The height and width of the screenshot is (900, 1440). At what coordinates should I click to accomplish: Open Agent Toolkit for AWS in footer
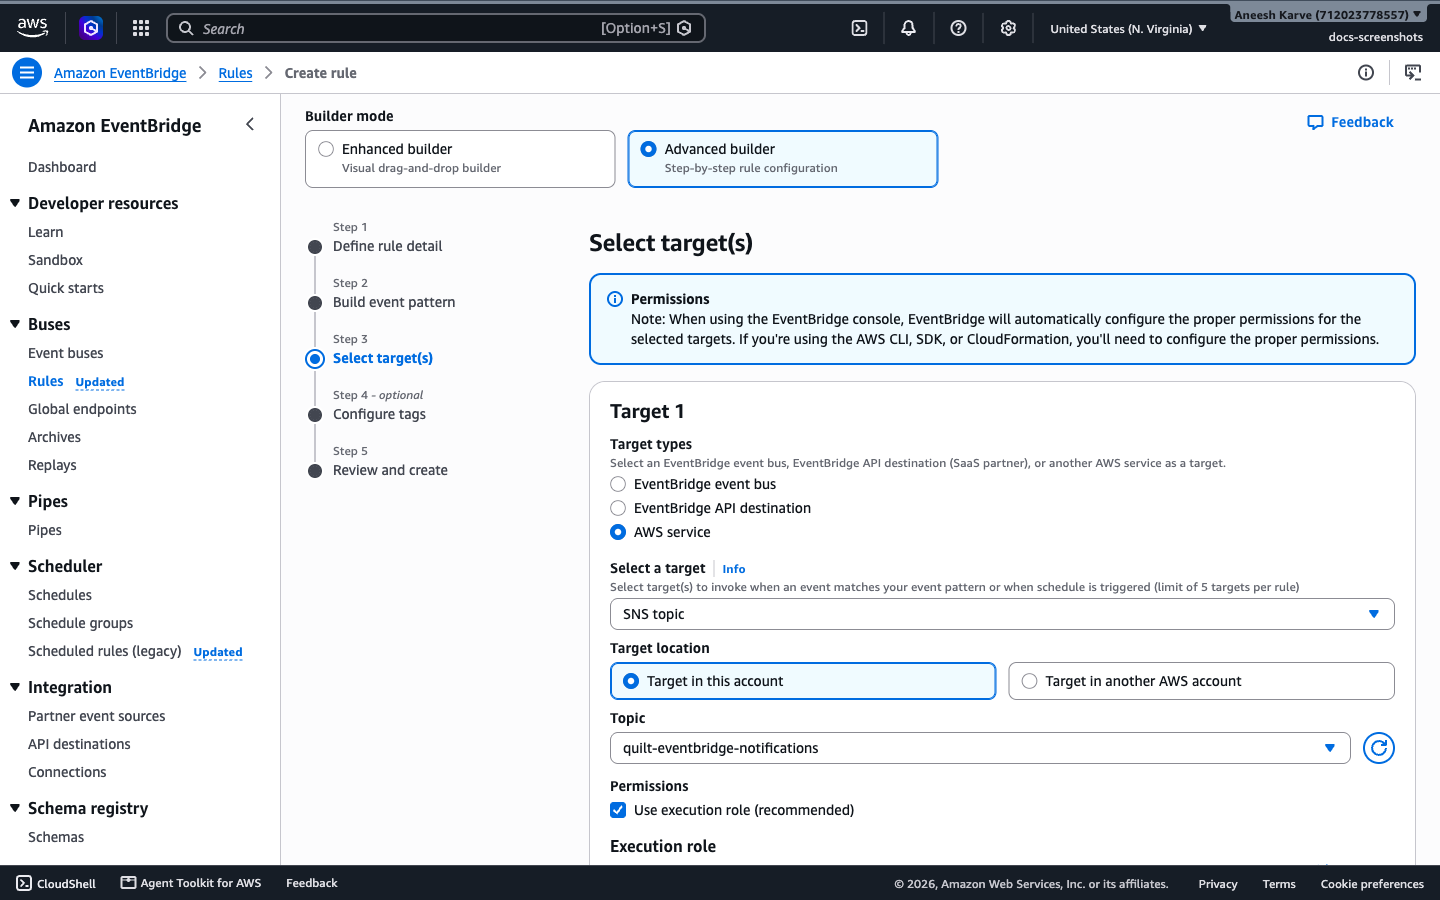[x=191, y=883]
